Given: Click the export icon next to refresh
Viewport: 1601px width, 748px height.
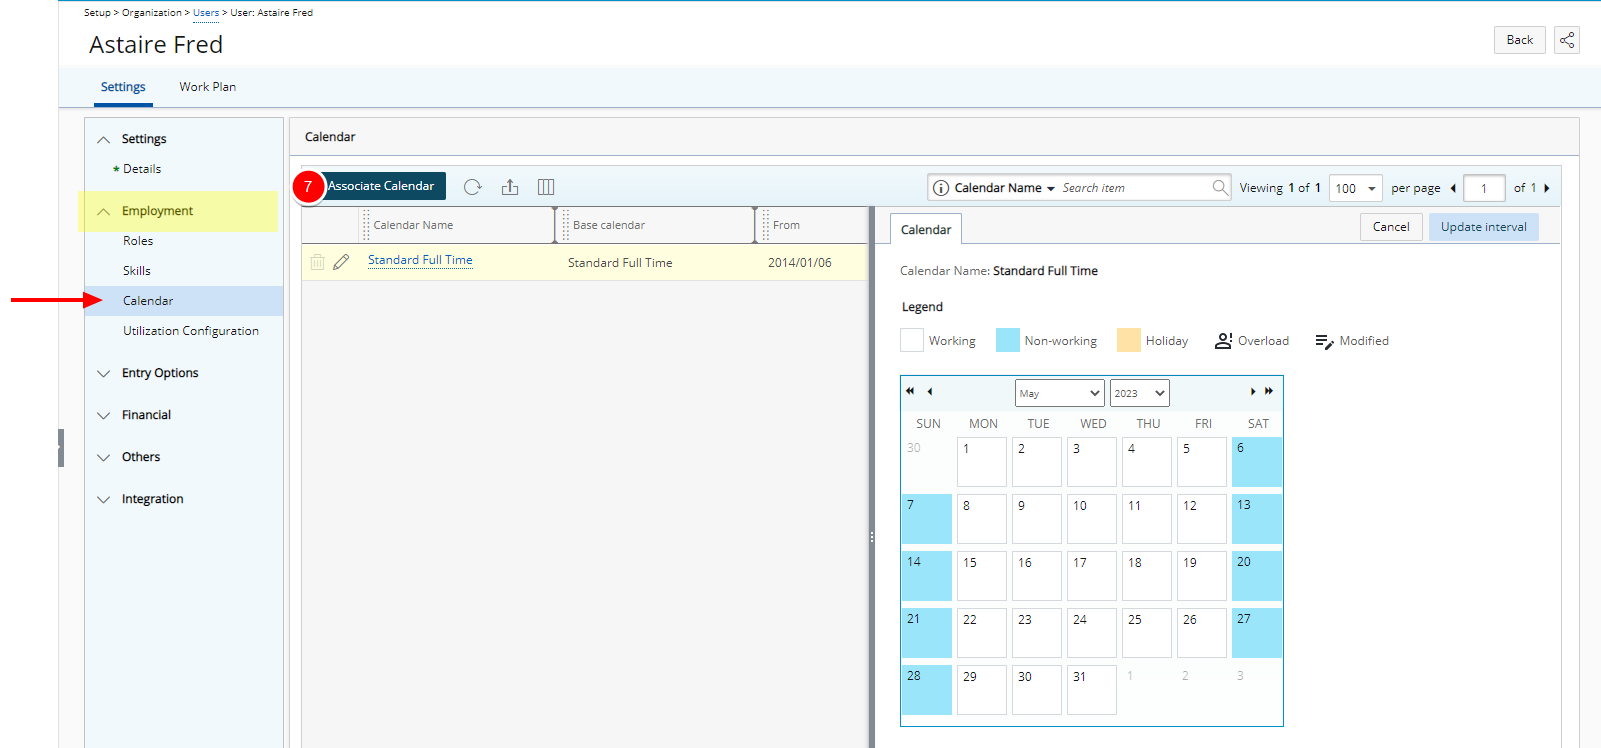Looking at the screenshot, I should 510,187.
